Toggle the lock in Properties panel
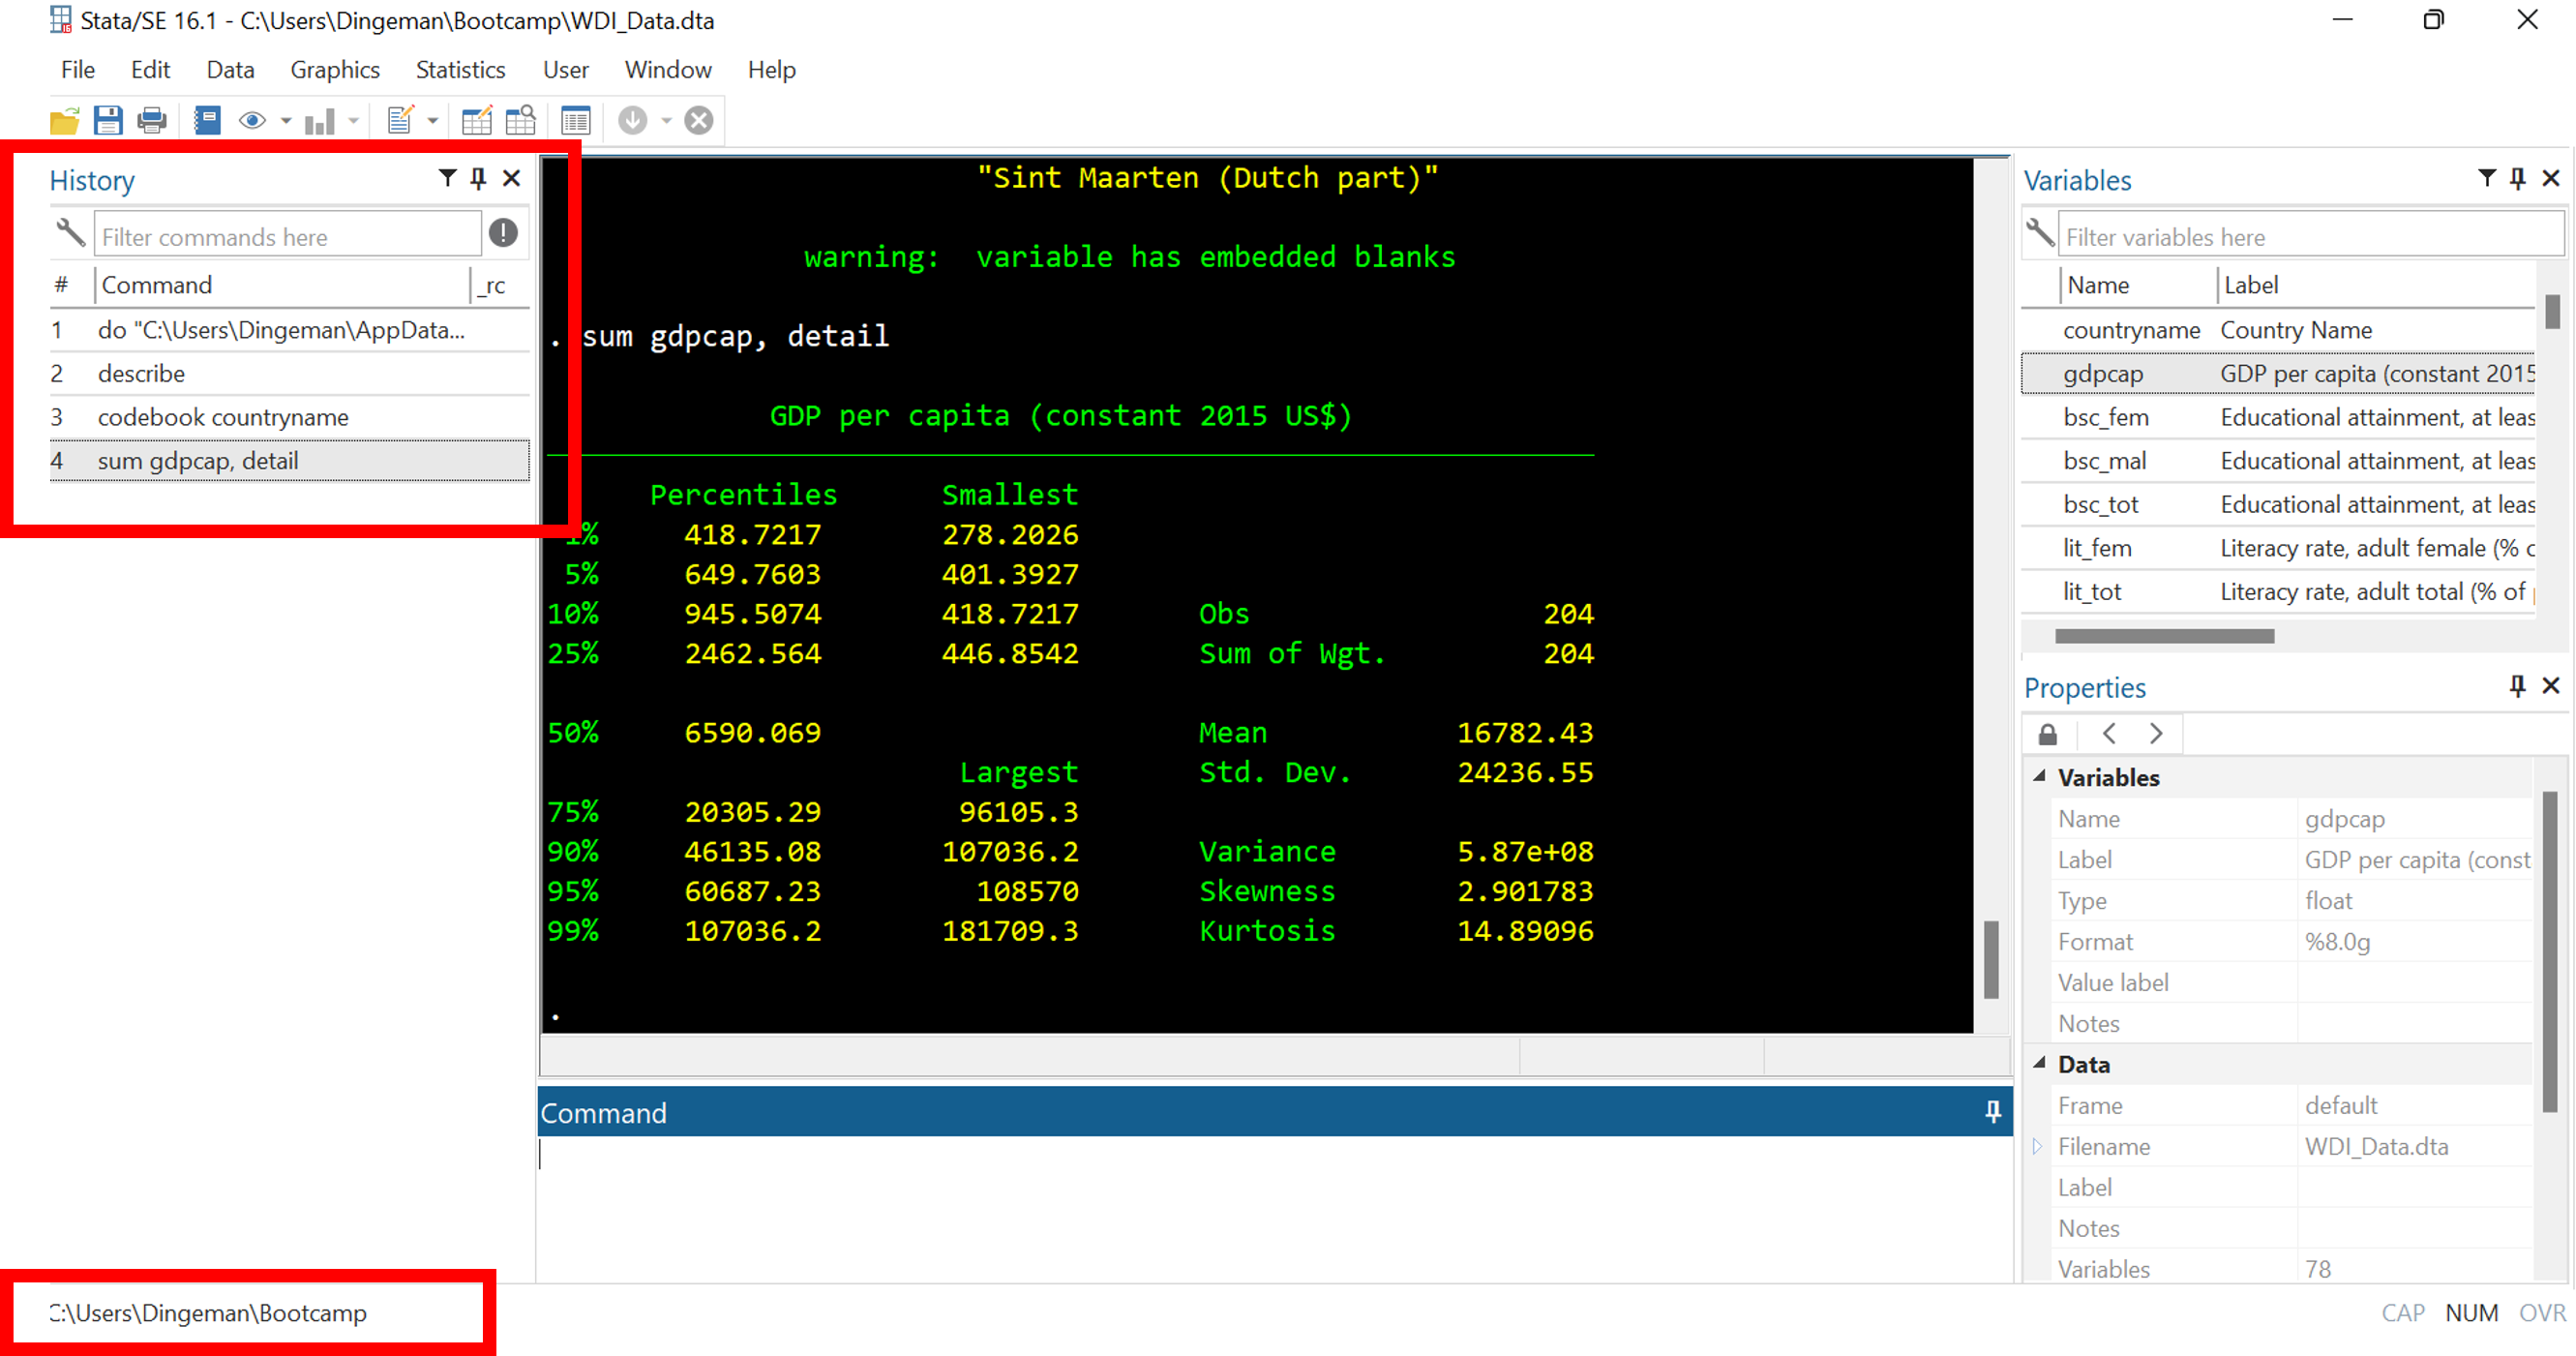The width and height of the screenshot is (2576, 1356). pyautogui.click(x=2048, y=735)
